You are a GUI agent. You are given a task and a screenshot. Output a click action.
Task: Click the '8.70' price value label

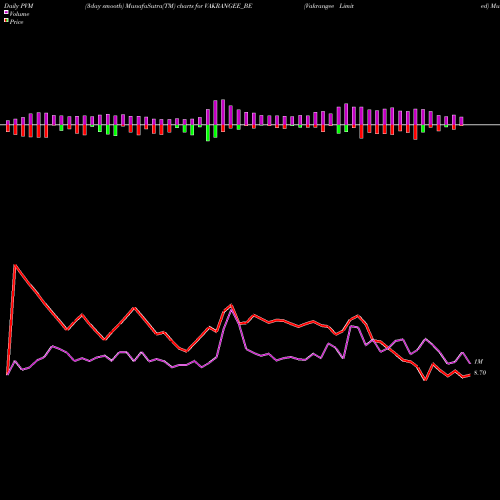coord(480,373)
